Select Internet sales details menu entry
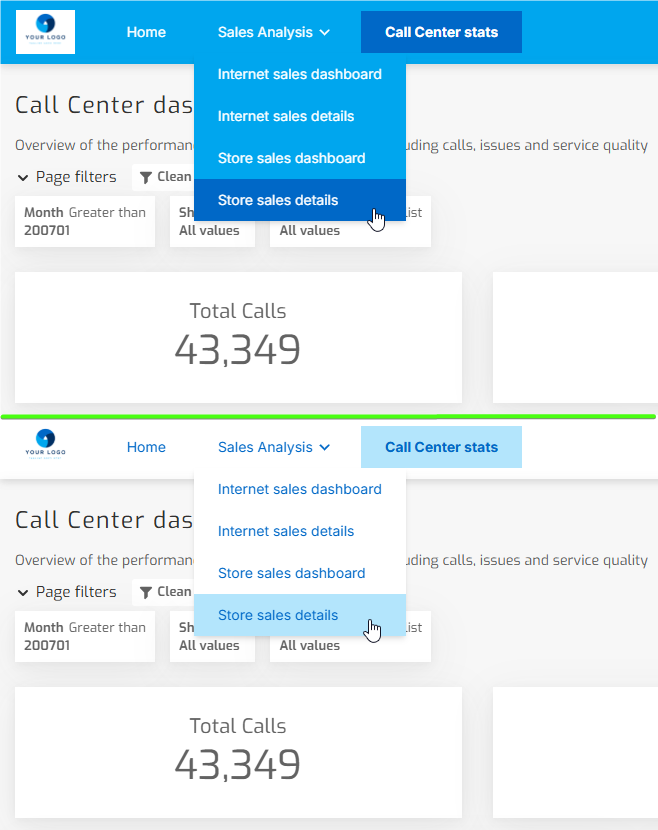The width and height of the screenshot is (658, 830). [x=286, y=116]
